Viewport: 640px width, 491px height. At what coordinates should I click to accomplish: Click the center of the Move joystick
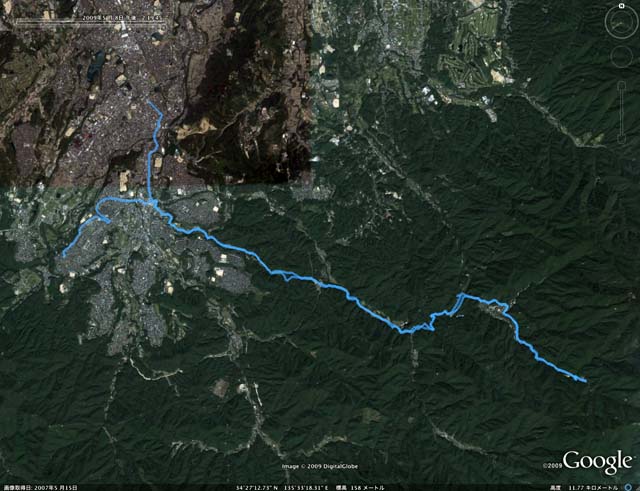click(x=622, y=56)
